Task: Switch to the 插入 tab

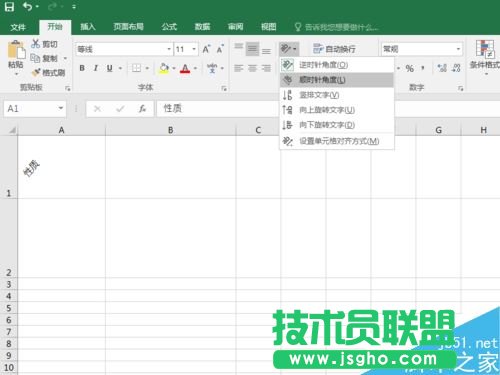Action: 88,27
